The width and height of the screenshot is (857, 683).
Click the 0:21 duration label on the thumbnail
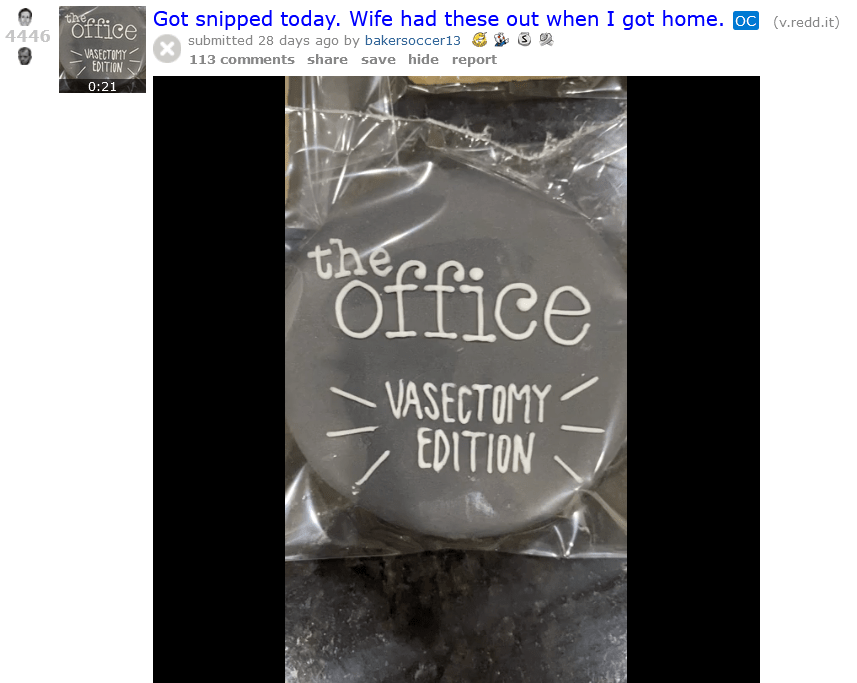(x=102, y=86)
